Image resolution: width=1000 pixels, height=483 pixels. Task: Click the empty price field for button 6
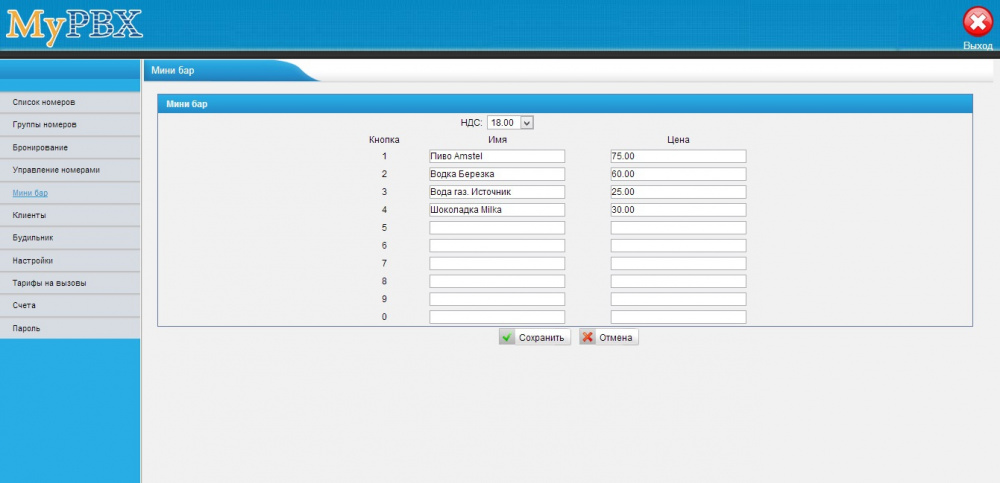click(x=679, y=246)
